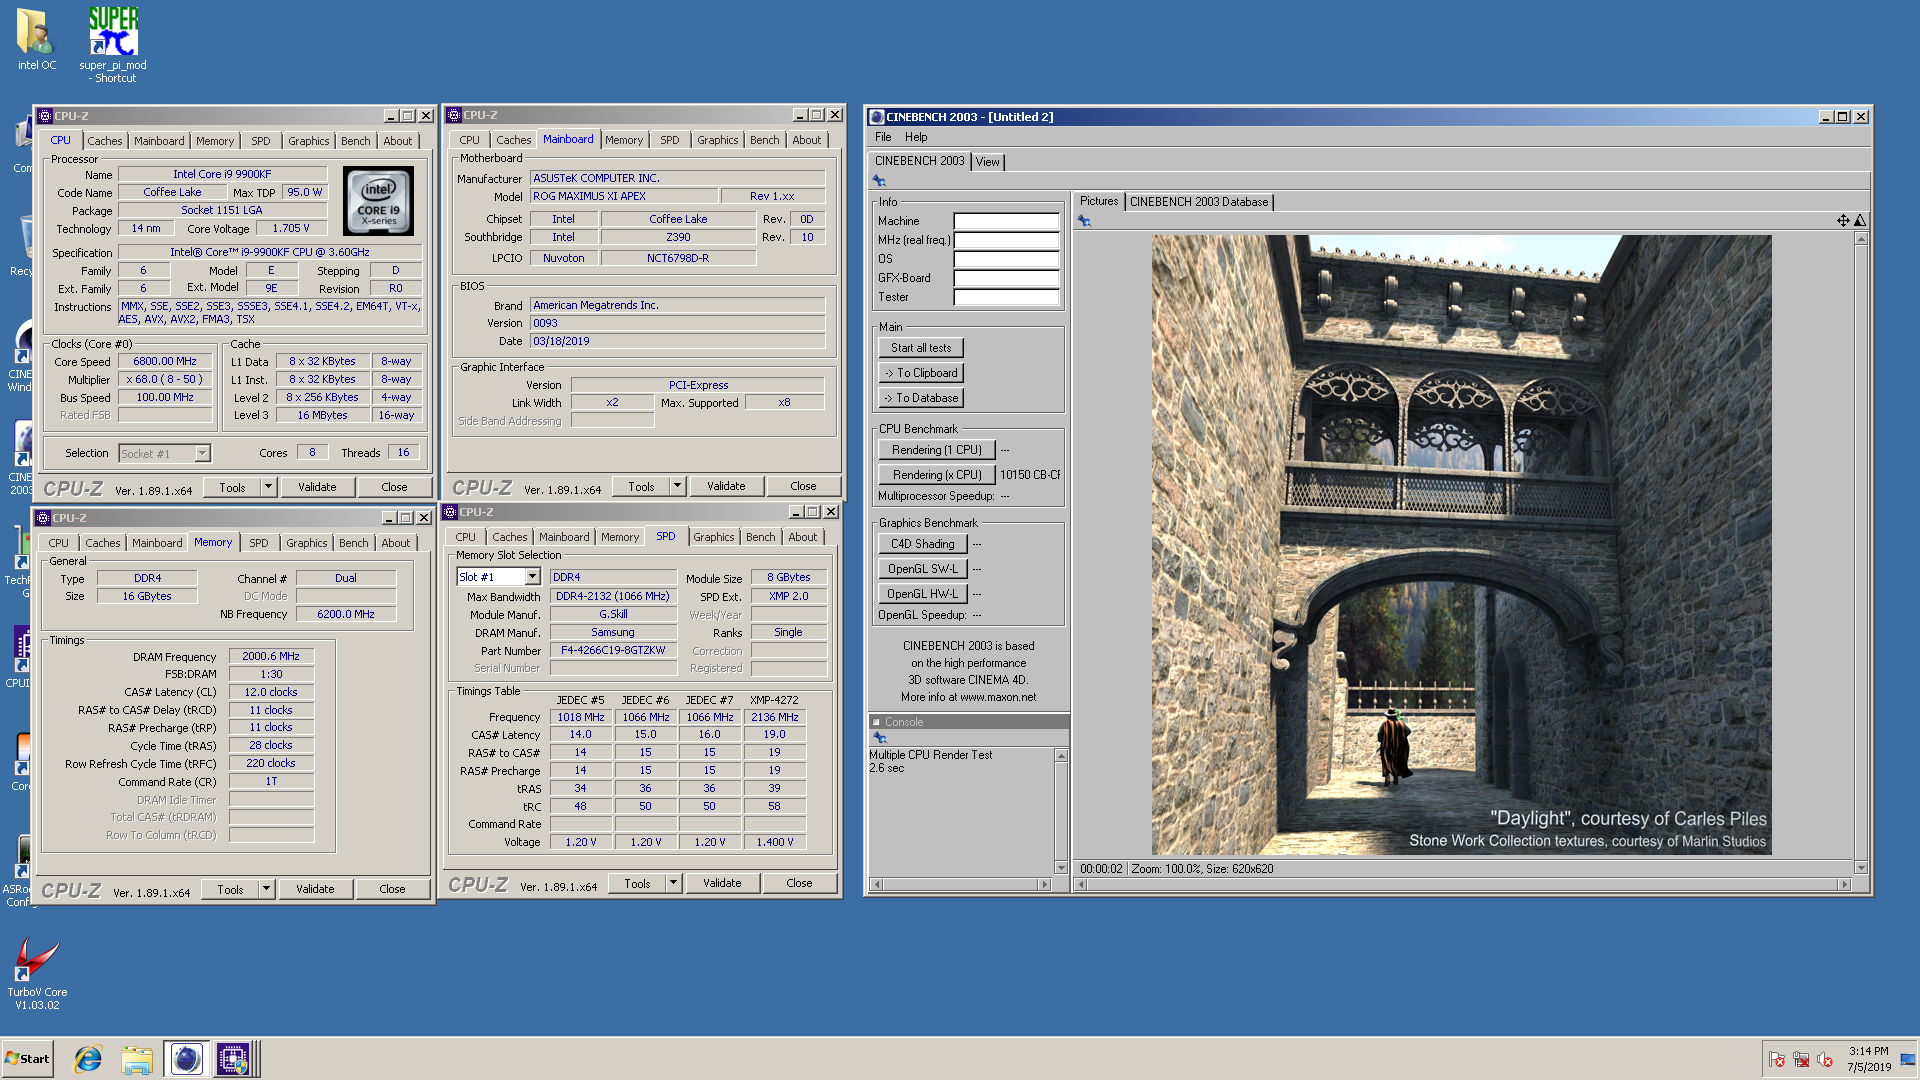The height and width of the screenshot is (1080, 1920).
Task: Open the Caches tab in CPU-Z CPU window
Action: 104,141
